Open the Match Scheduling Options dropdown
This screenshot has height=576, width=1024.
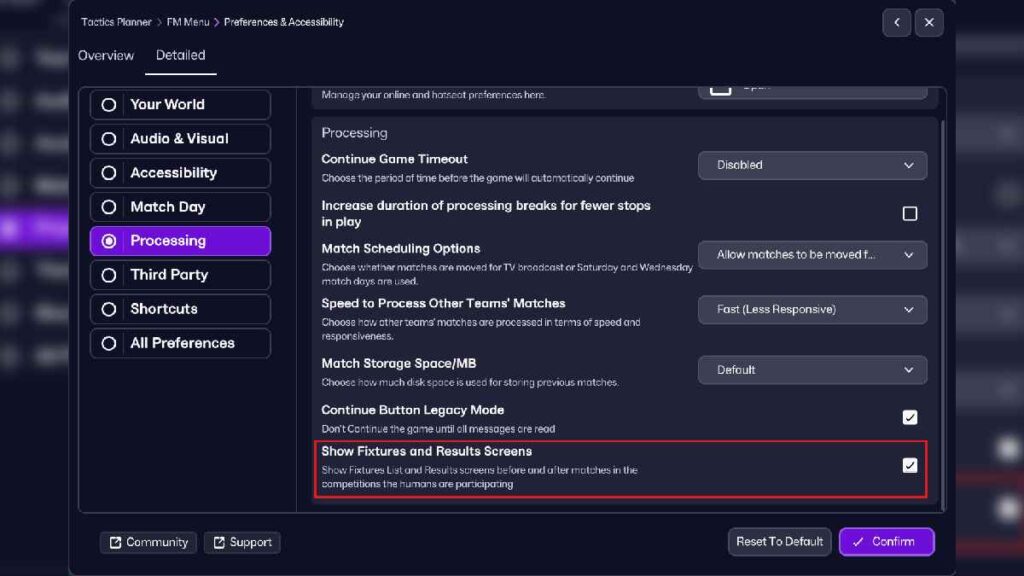812,255
